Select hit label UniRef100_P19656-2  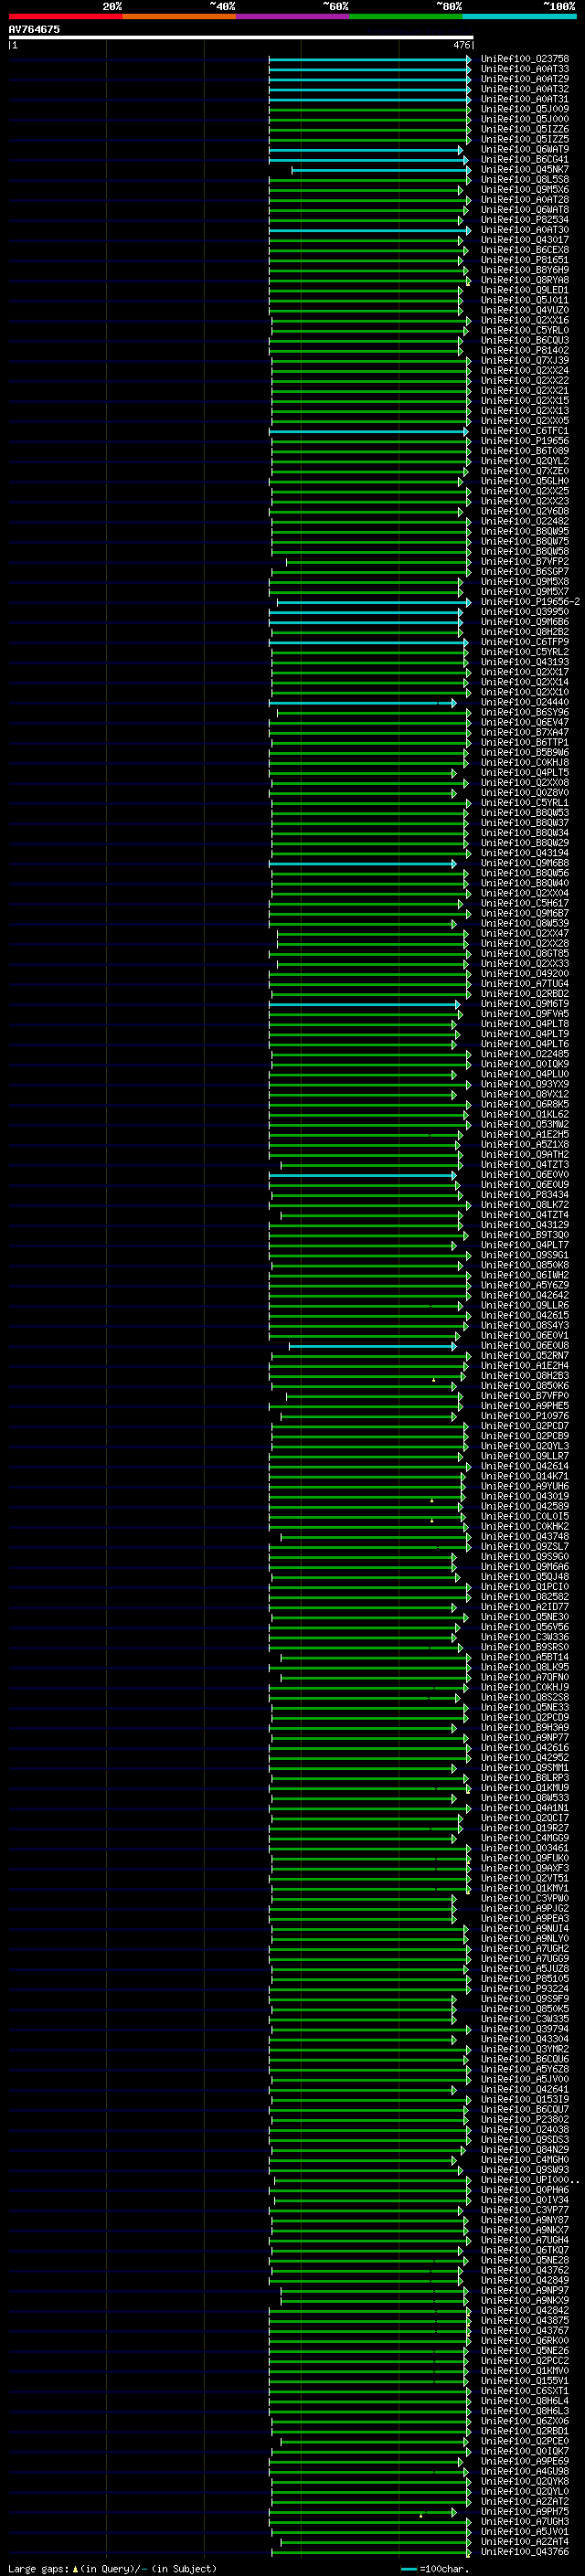coord(530,602)
